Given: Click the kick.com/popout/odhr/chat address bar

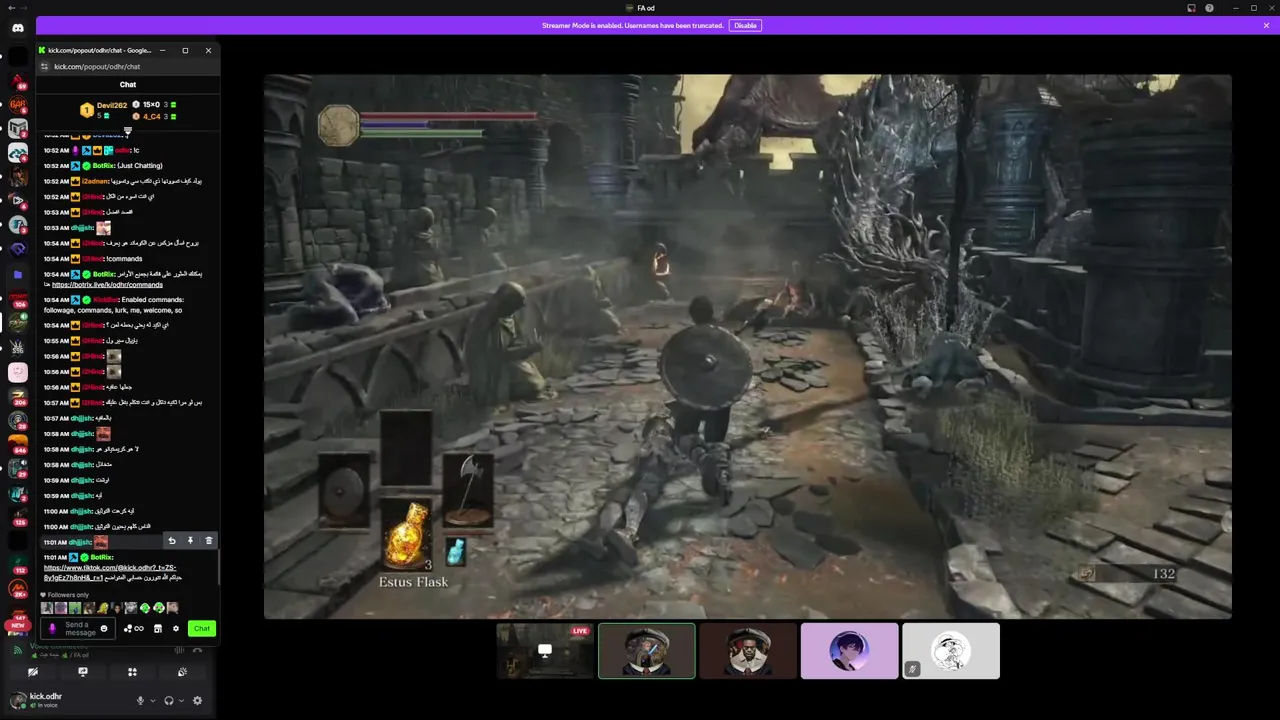Looking at the screenshot, I should coord(130,67).
